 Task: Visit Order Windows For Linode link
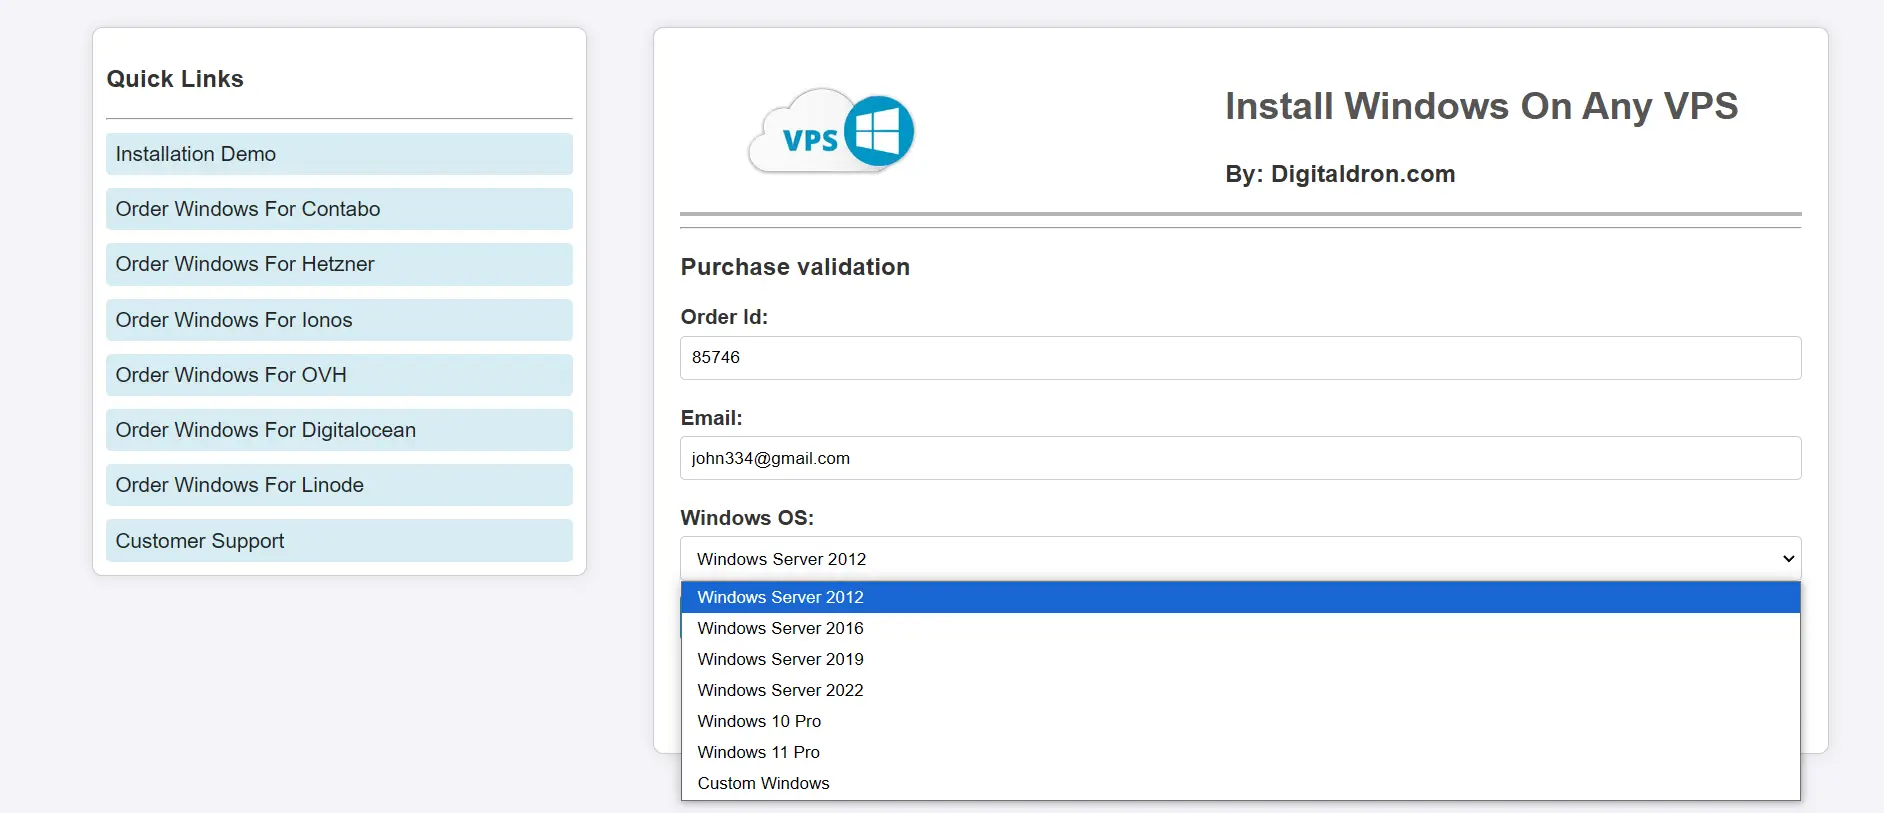(339, 485)
